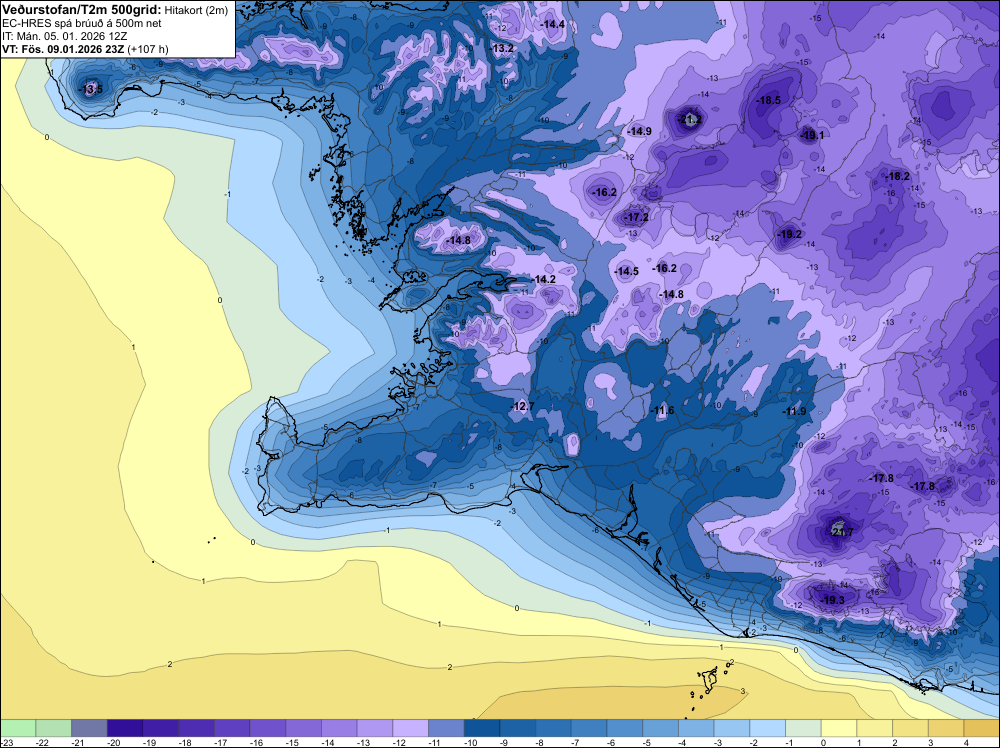1000x748 pixels.
Task: Click the -14.4 temperature label
Action: 552,24
